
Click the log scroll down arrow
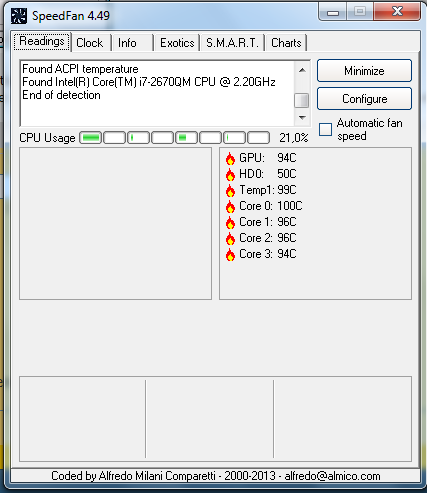coord(302,117)
